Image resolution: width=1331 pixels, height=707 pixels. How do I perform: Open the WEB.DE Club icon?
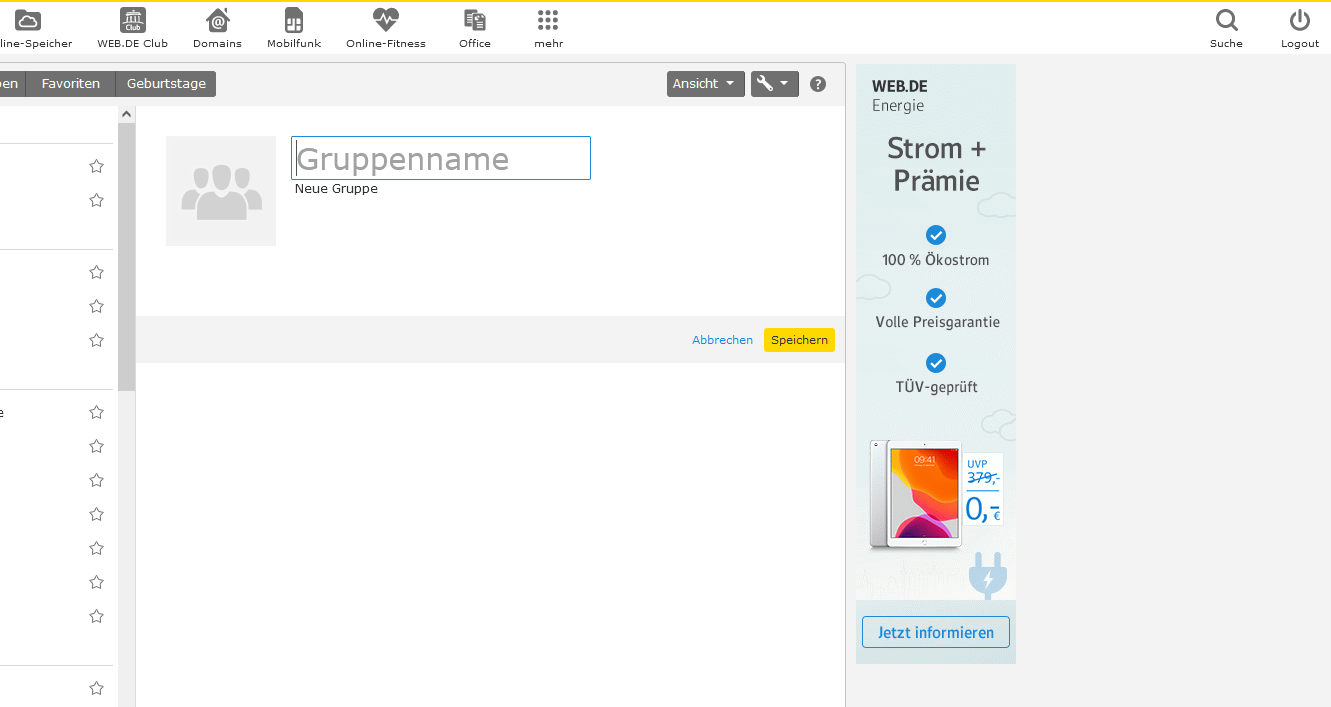pyautogui.click(x=132, y=20)
